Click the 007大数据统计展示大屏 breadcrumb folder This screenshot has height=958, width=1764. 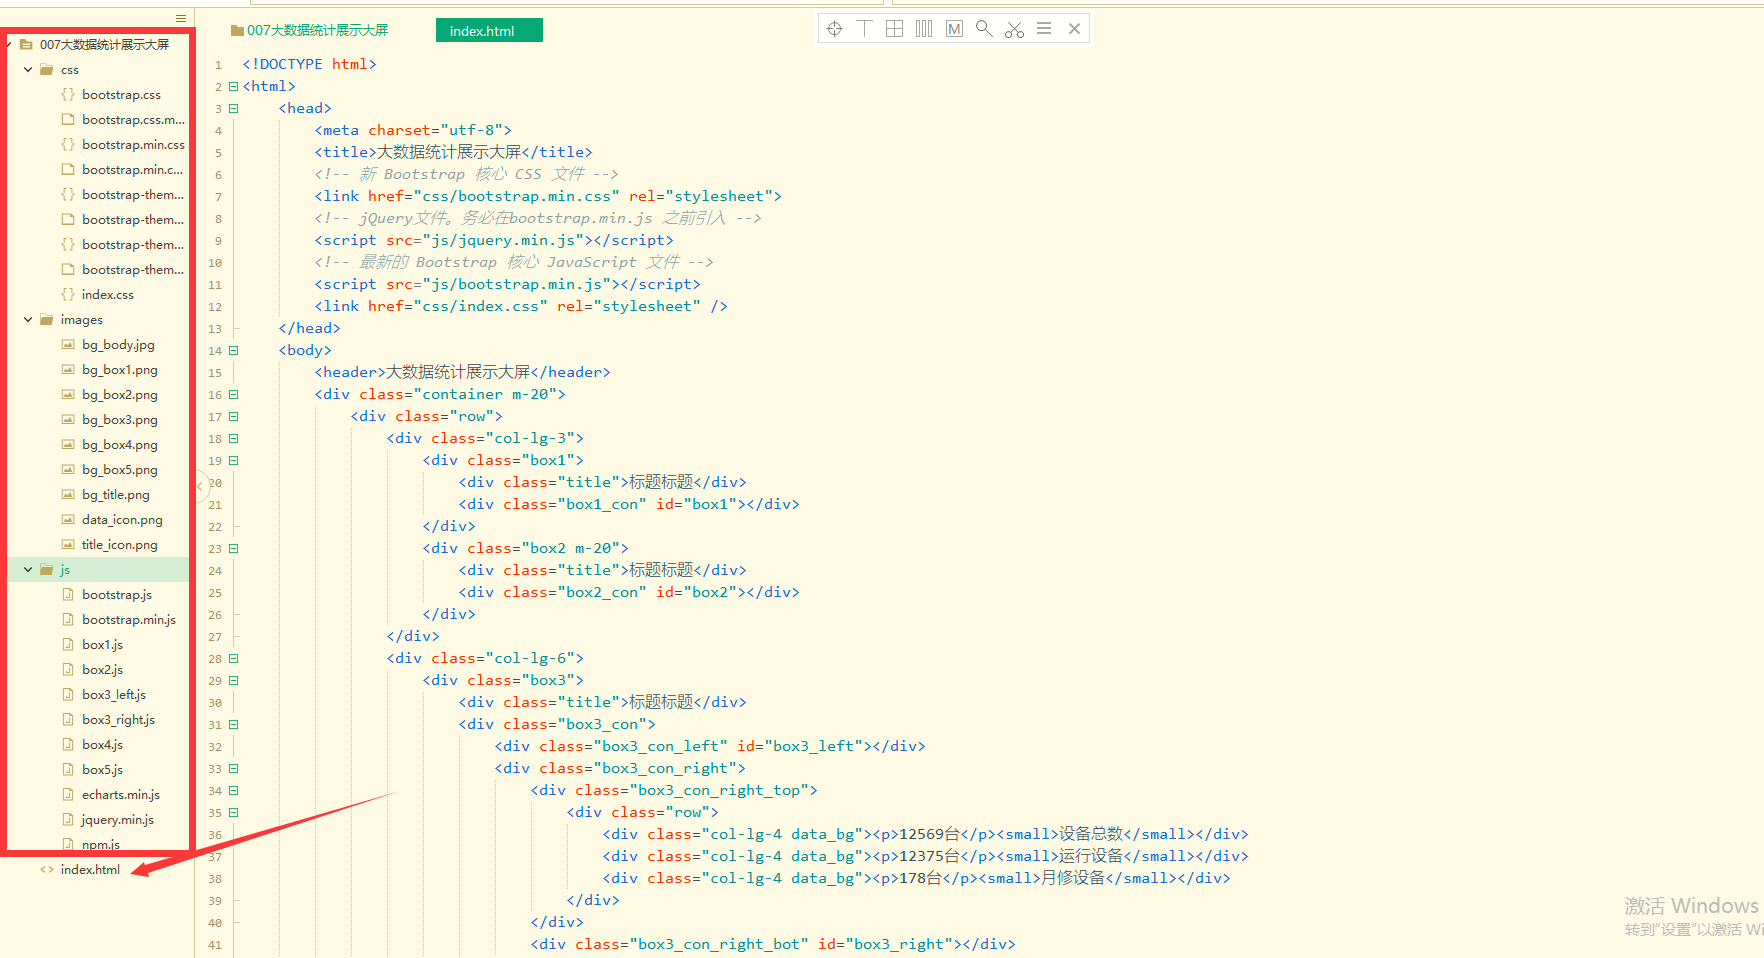pyautogui.click(x=309, y=31)
